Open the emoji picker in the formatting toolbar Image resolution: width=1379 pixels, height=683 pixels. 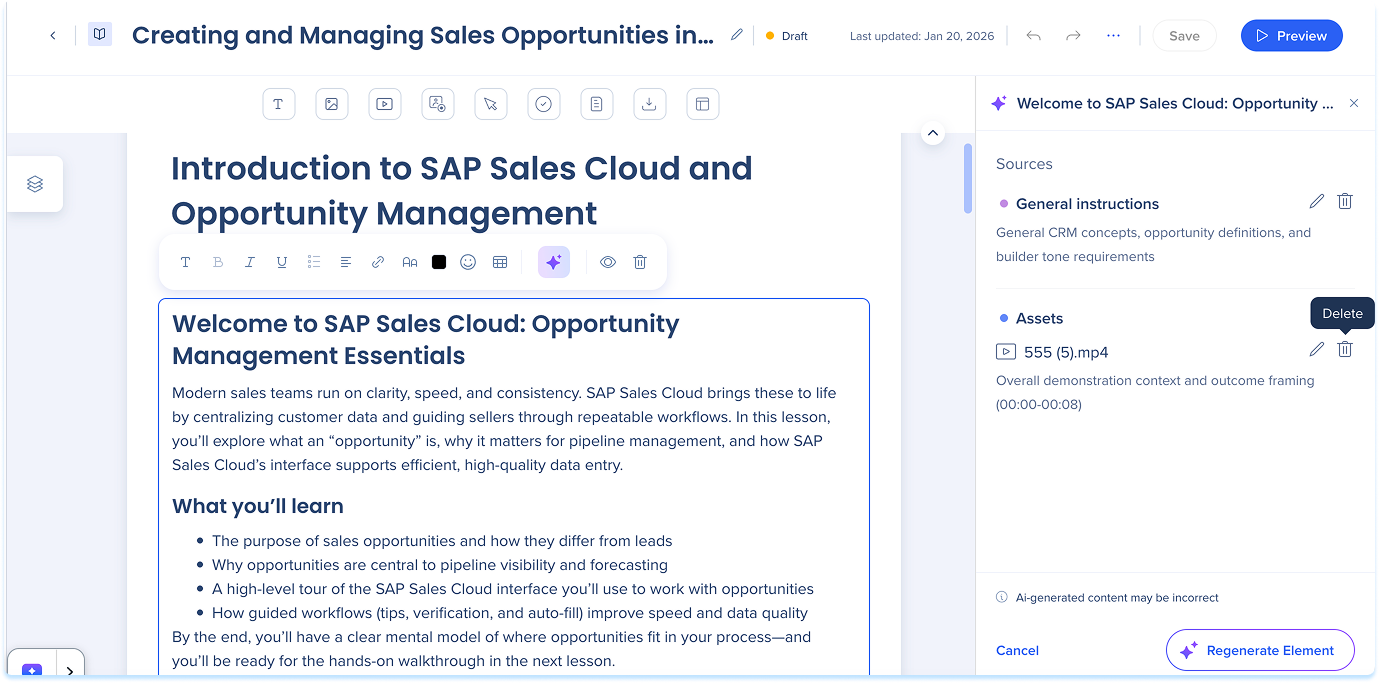[468, 262]
